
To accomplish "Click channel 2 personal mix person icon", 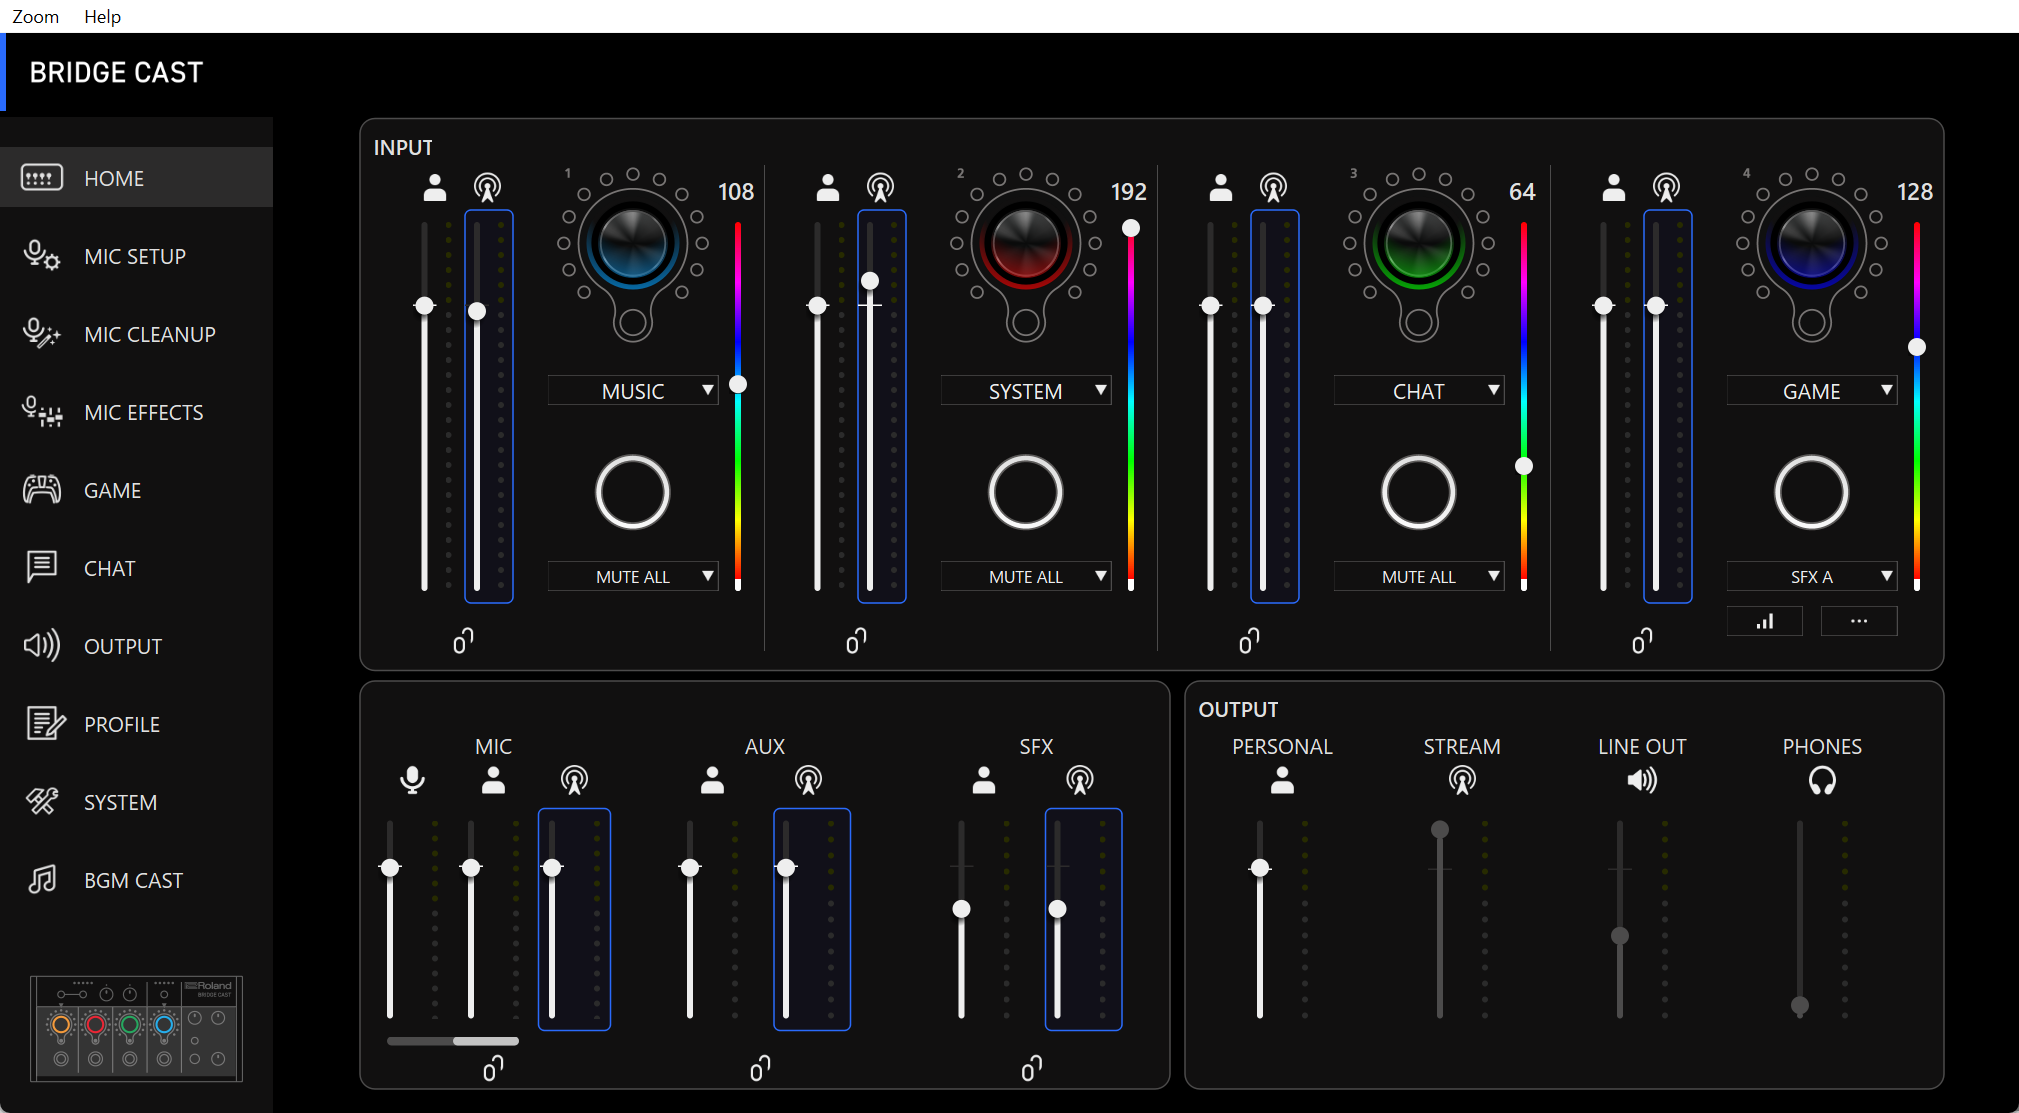I will click(828, 188).
